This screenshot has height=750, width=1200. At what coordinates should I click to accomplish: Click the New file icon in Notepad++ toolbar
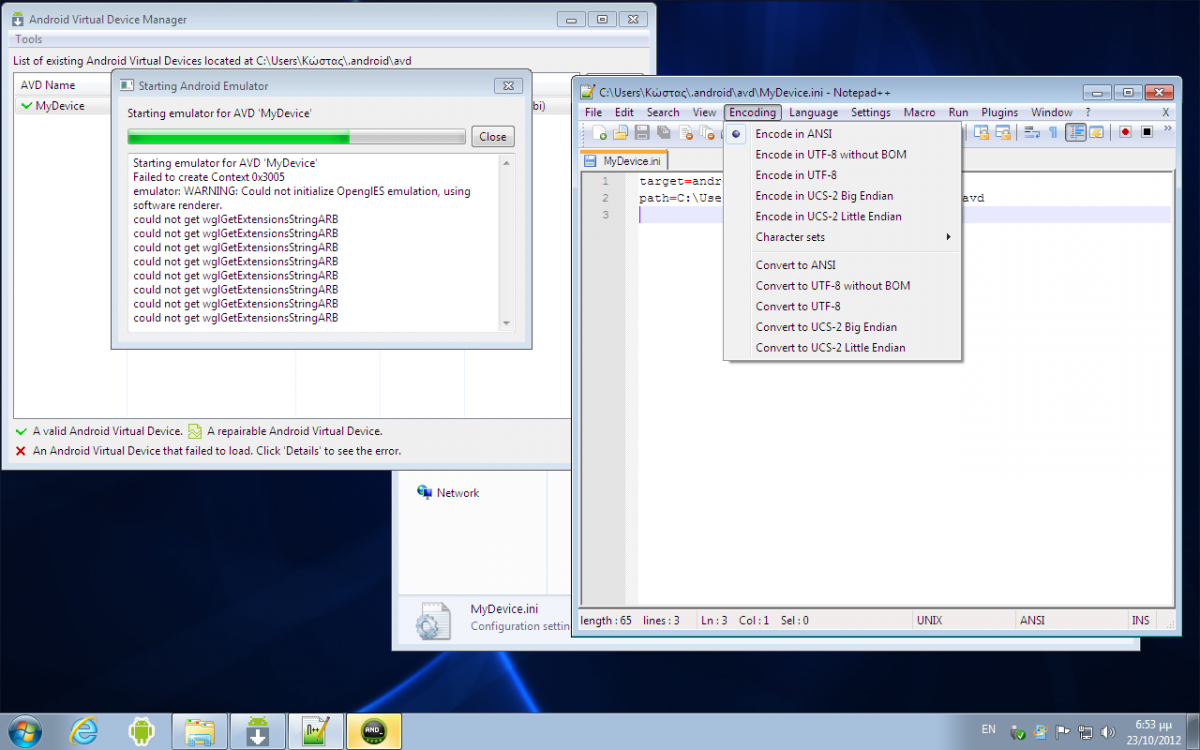(x=600, y=132)
